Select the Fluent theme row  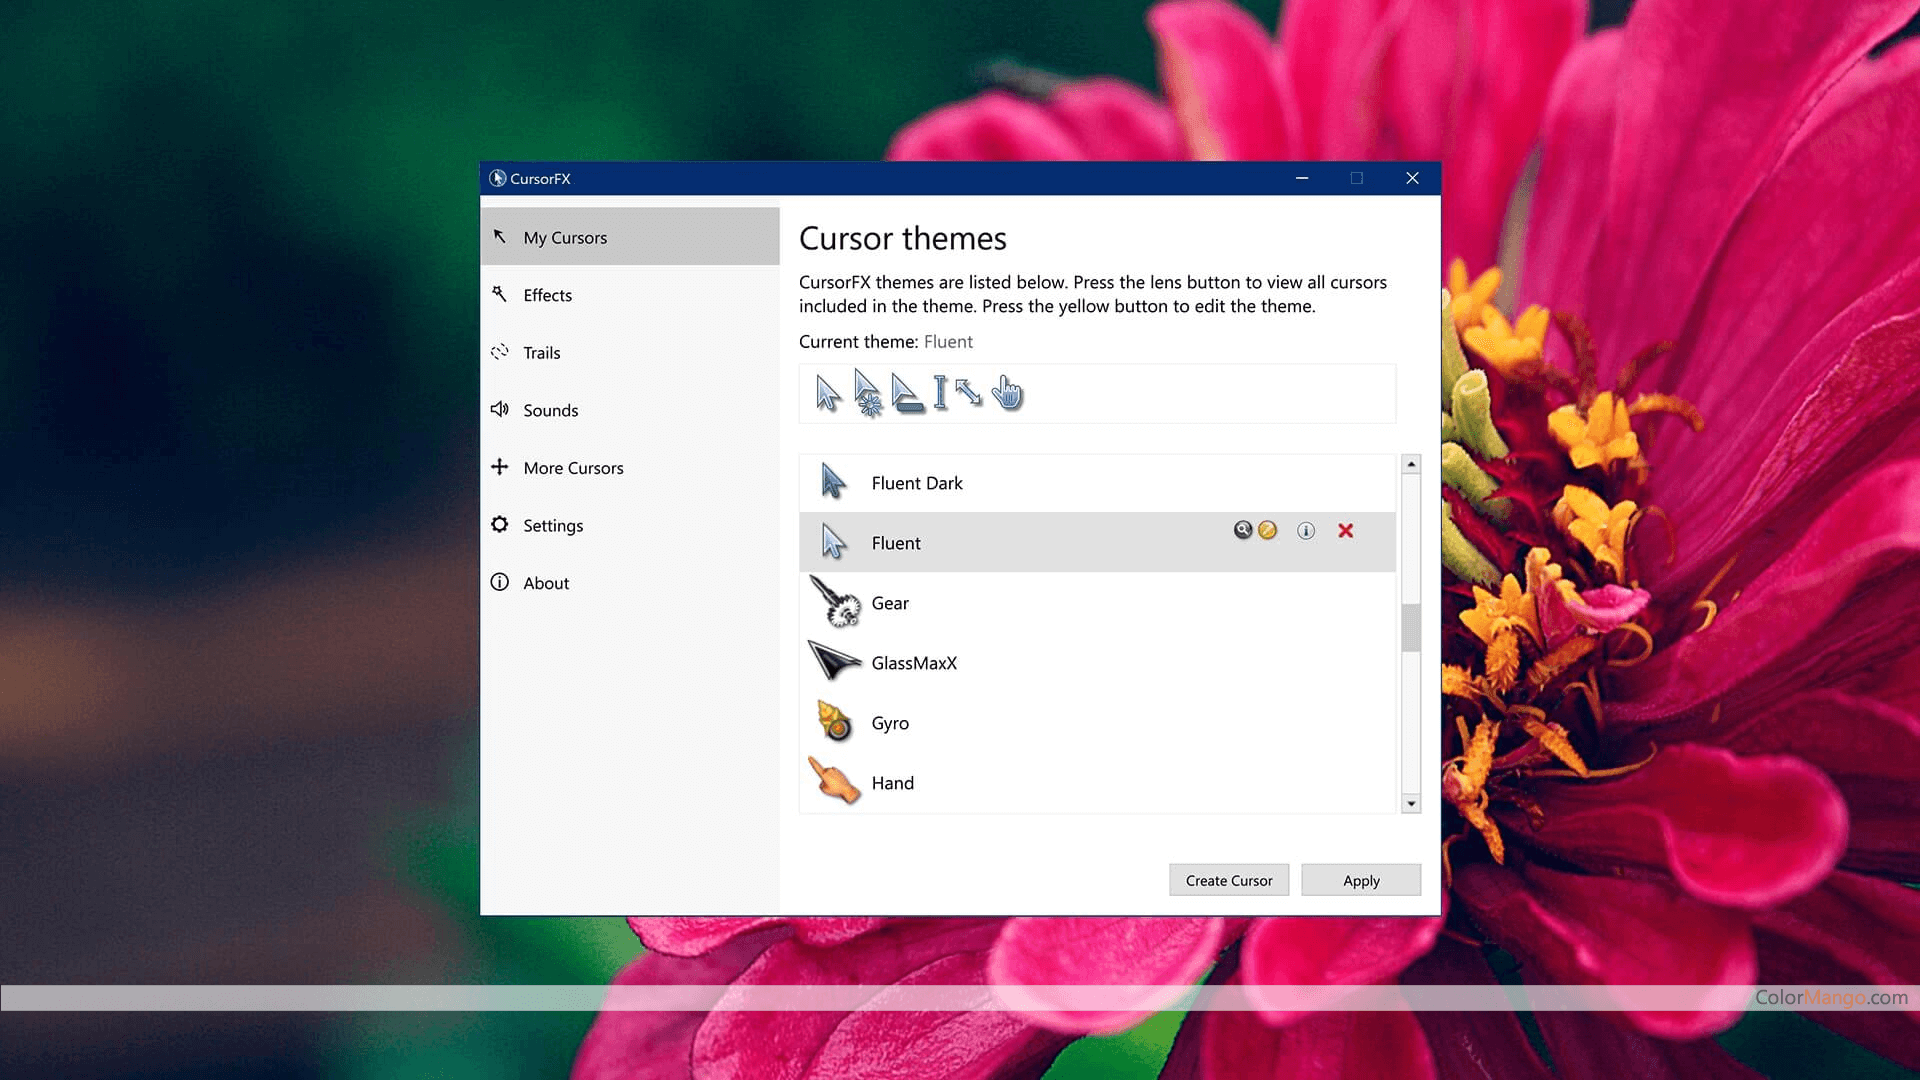tap(1097, 543)
